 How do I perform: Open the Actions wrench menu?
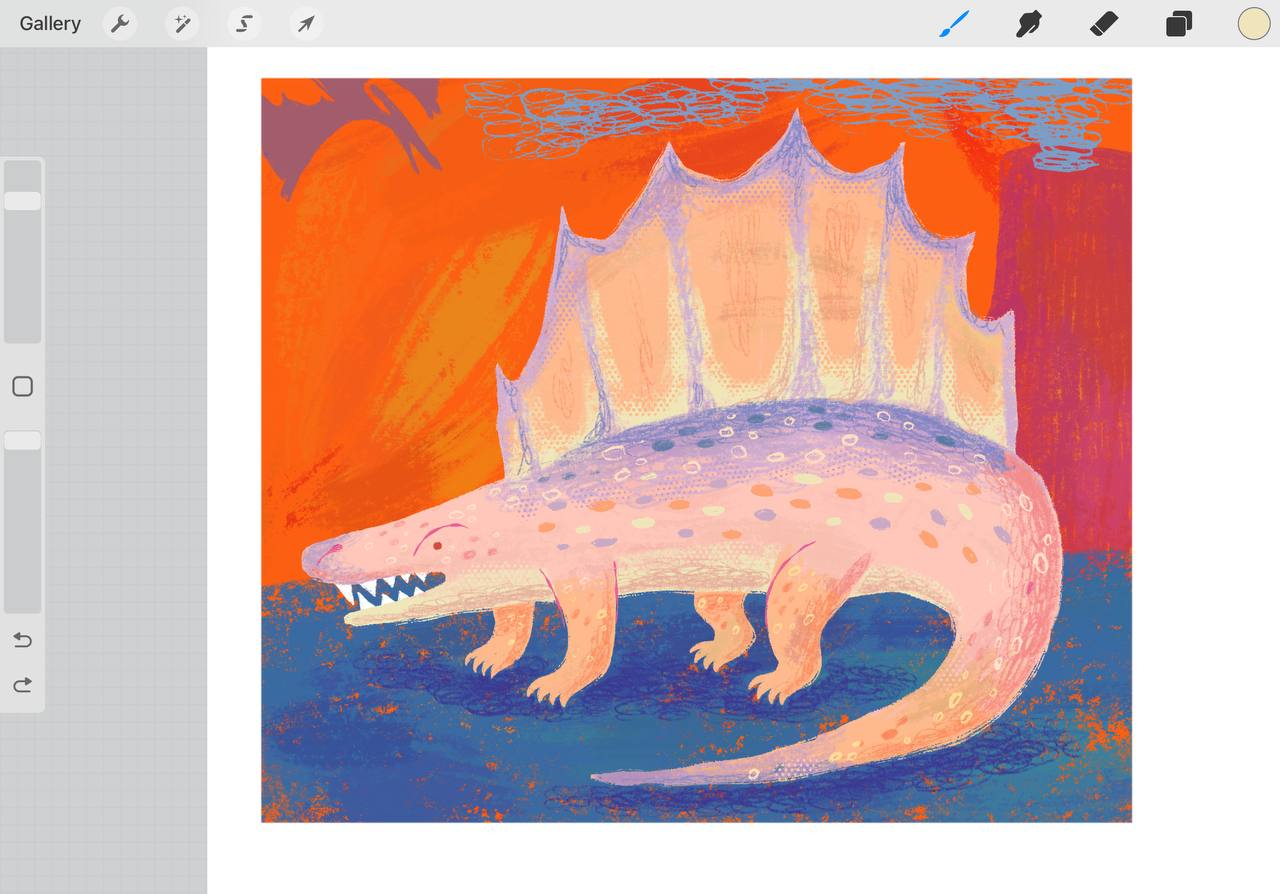tap(120, 24)
